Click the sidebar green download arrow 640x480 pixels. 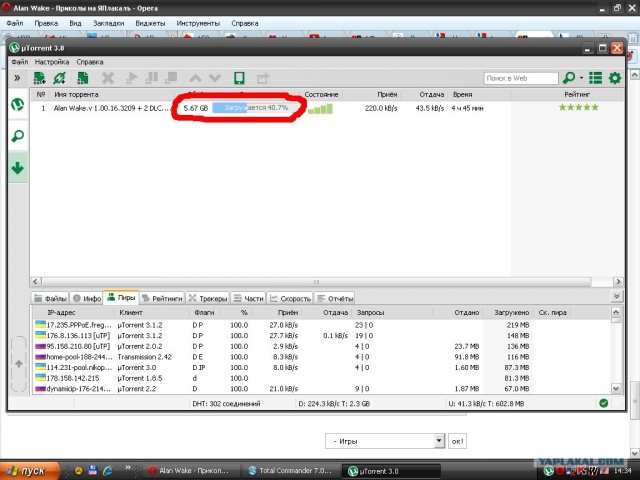[18, 168]
